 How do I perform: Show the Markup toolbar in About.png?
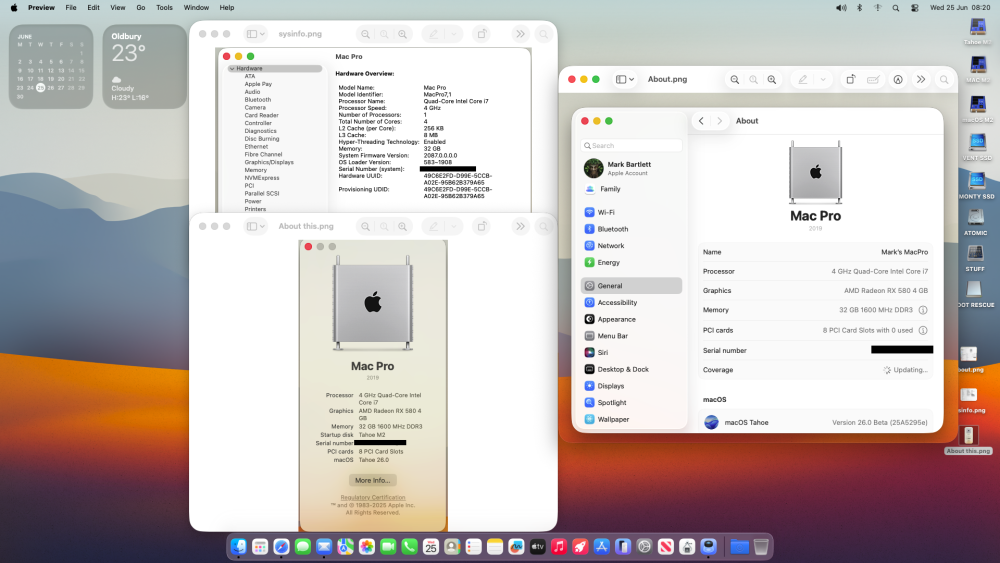pyautogui.click(x=898, y=80)
